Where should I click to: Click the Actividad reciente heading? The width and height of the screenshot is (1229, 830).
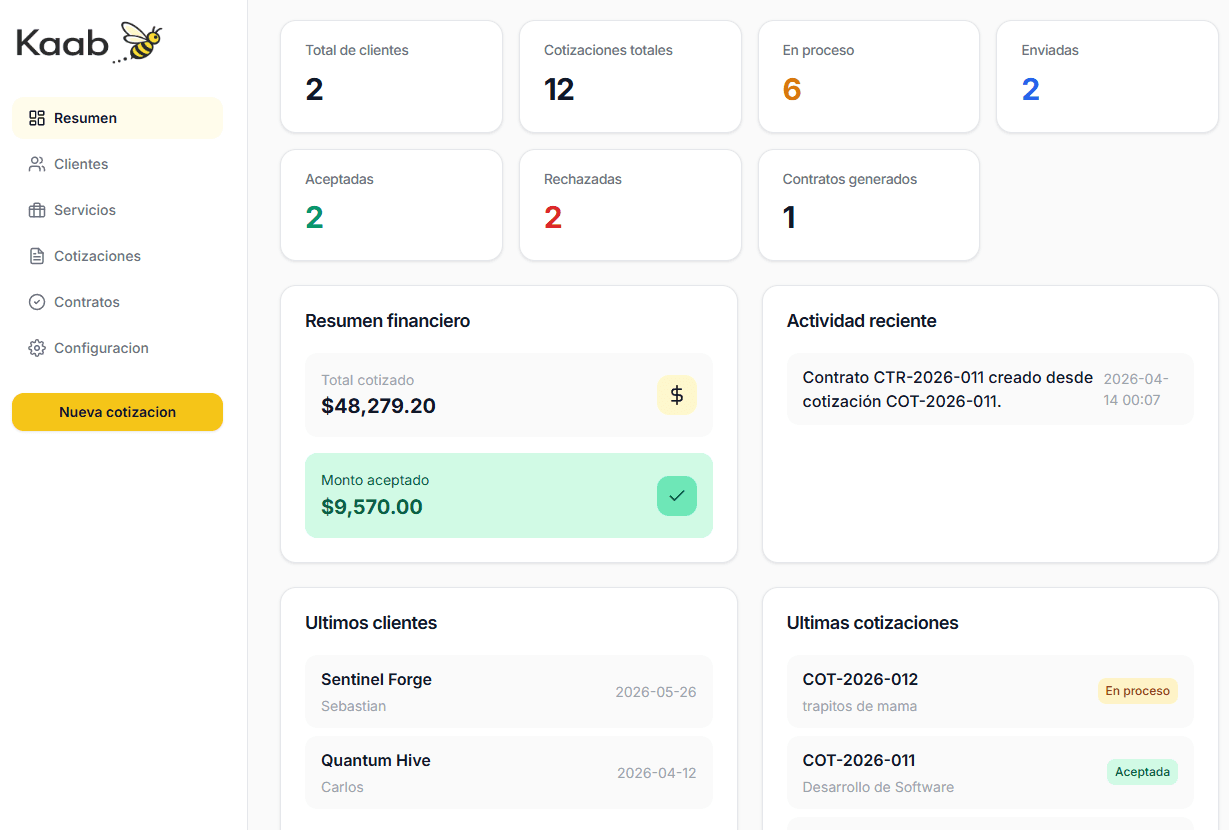[x=862, y=321]
